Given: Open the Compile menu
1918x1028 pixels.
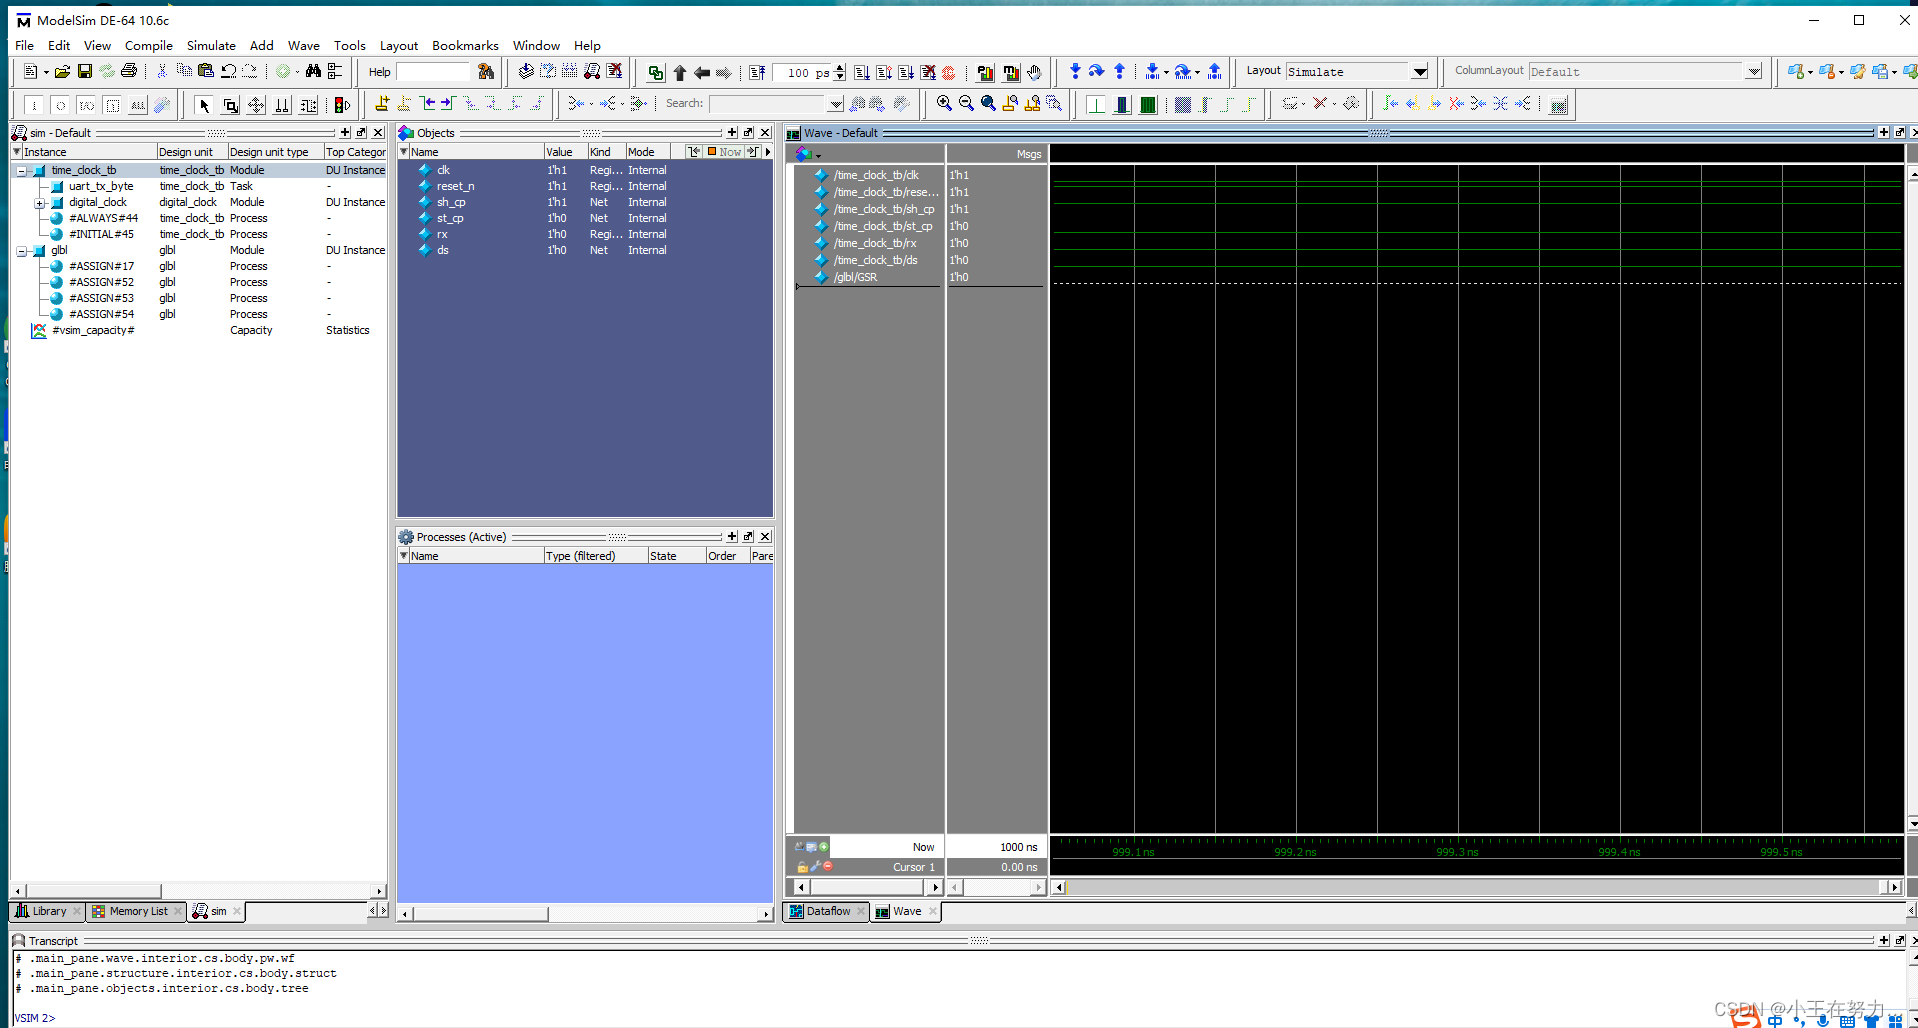Looking at the screenshot, I should pyautogui.click(x=149, y=45).
